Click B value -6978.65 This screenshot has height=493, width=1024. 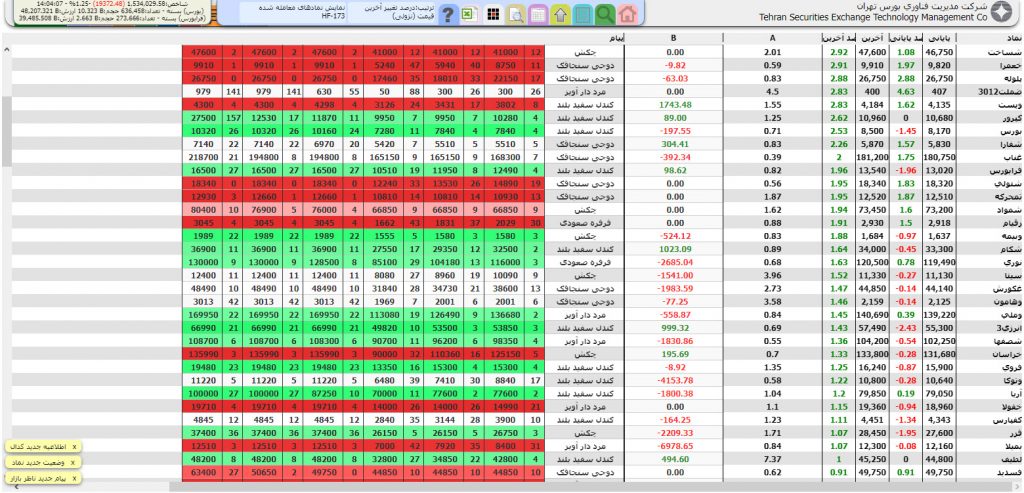(675, 447)
